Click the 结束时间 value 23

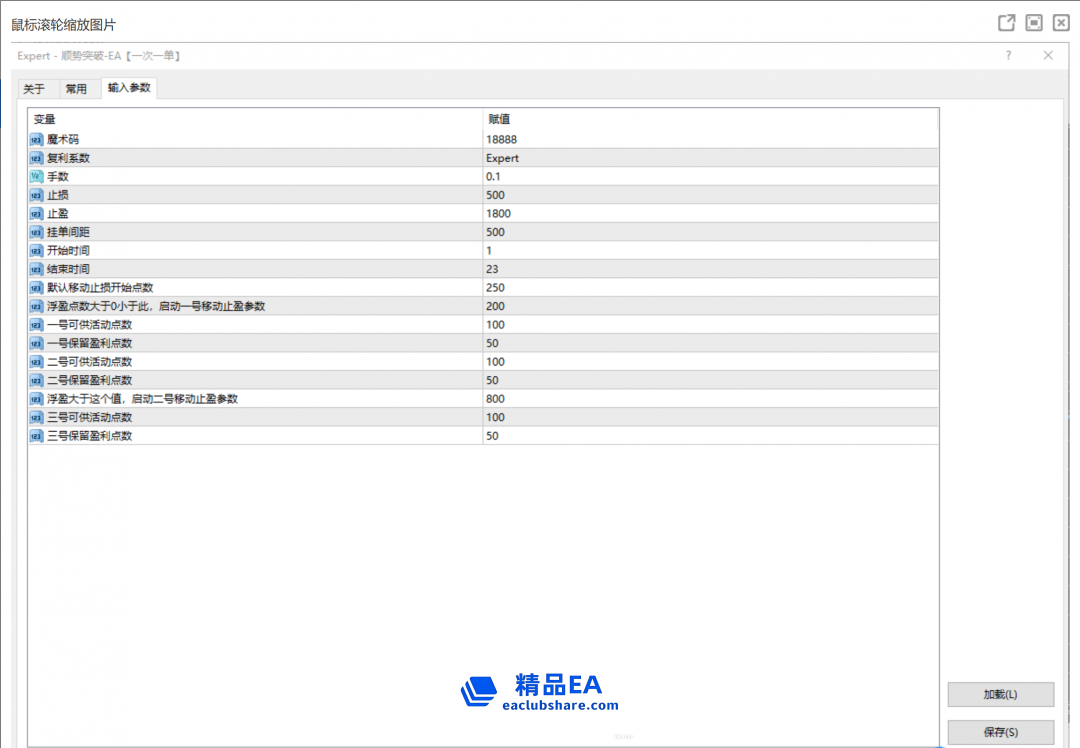pos(492,269)
